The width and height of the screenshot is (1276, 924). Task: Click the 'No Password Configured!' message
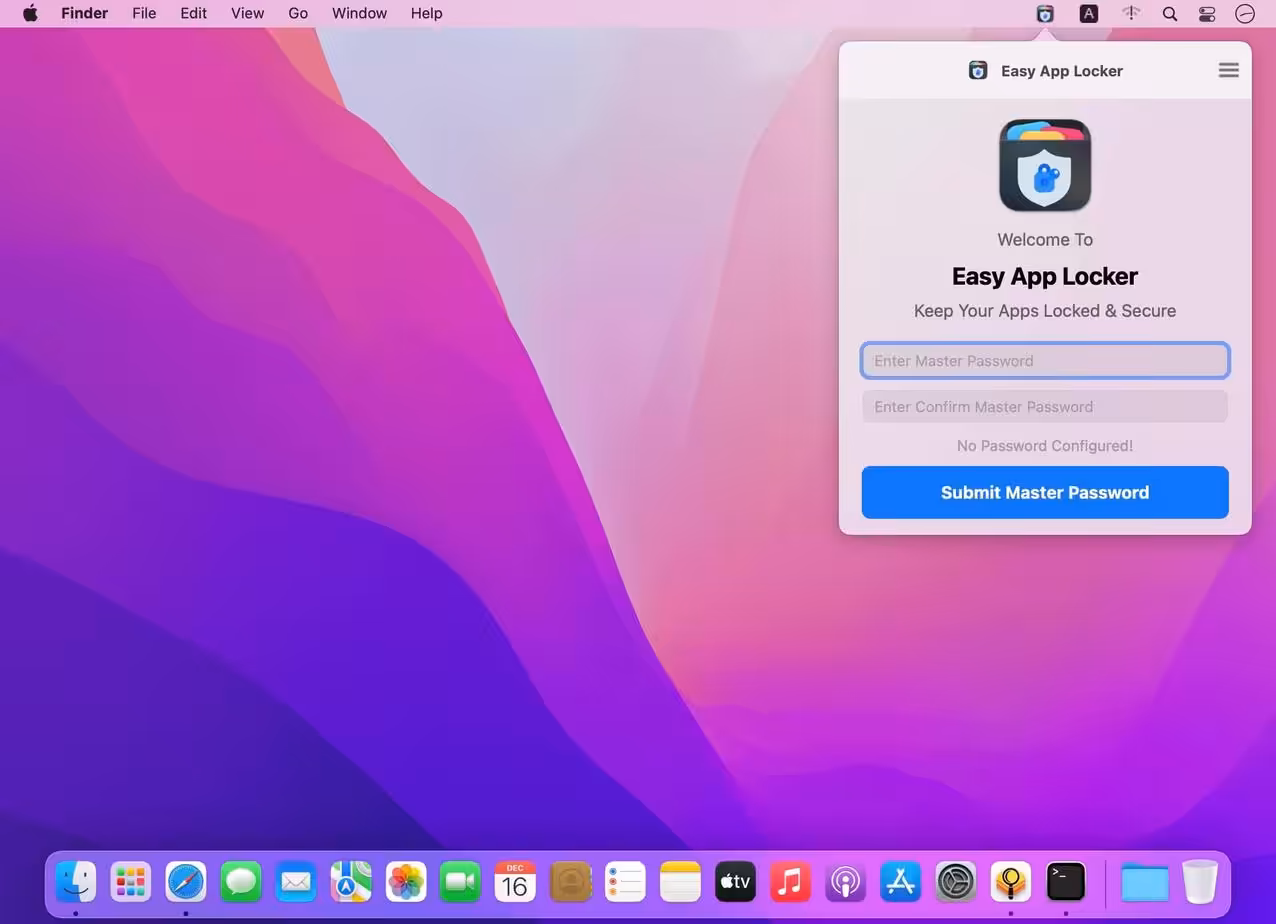click(x=1045, y=446)
